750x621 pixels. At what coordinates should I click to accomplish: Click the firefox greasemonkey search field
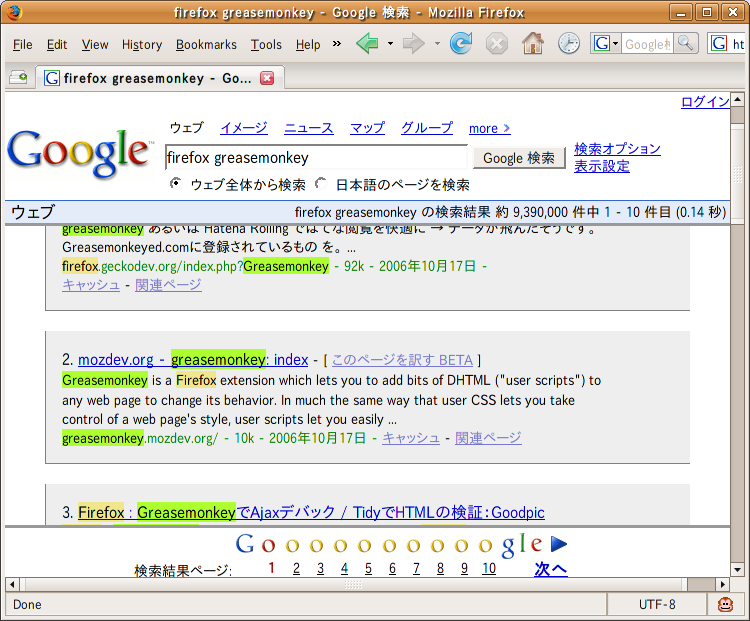tap(316, 157)
